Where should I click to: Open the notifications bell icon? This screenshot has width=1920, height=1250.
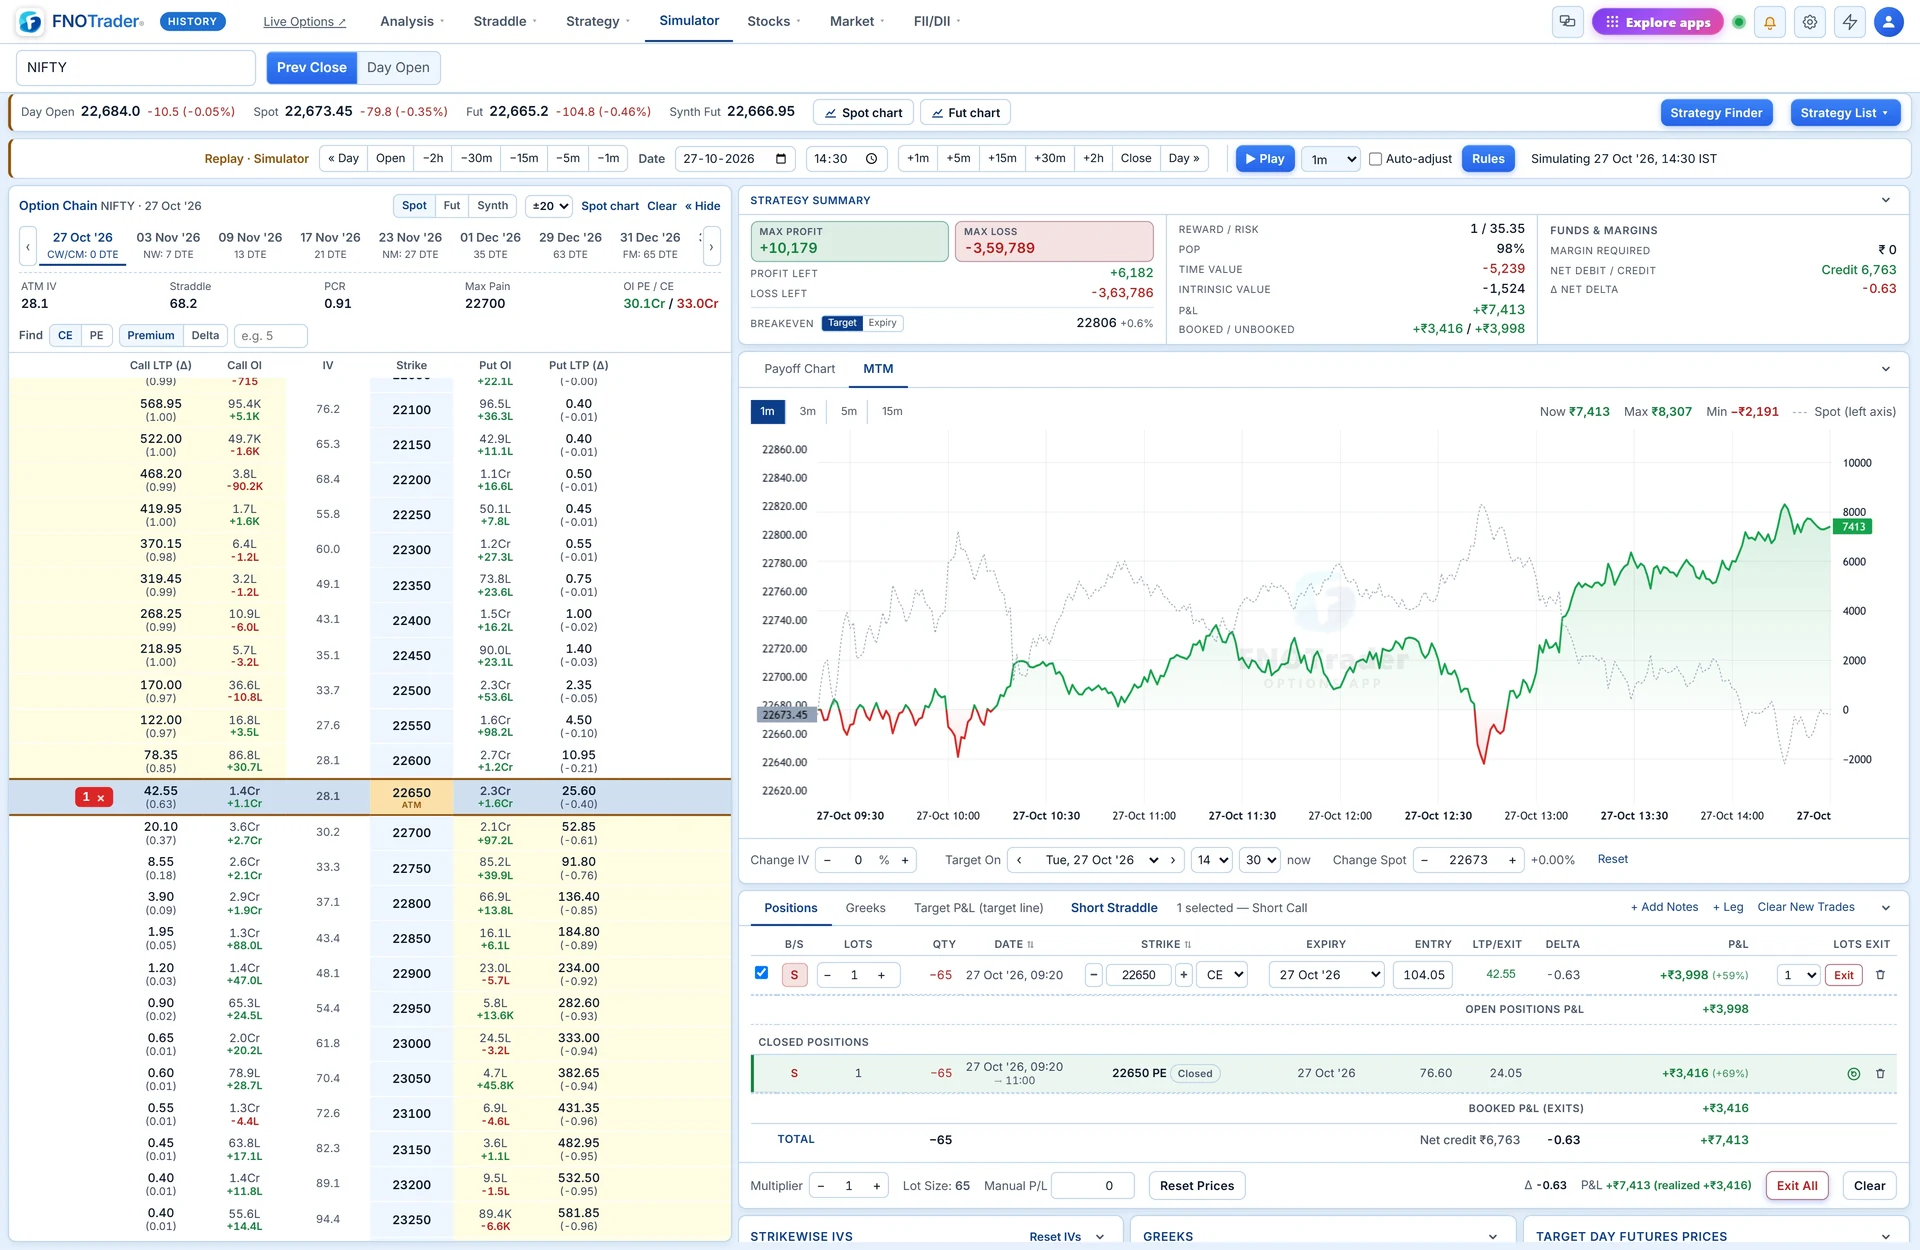pos(1769,22)
